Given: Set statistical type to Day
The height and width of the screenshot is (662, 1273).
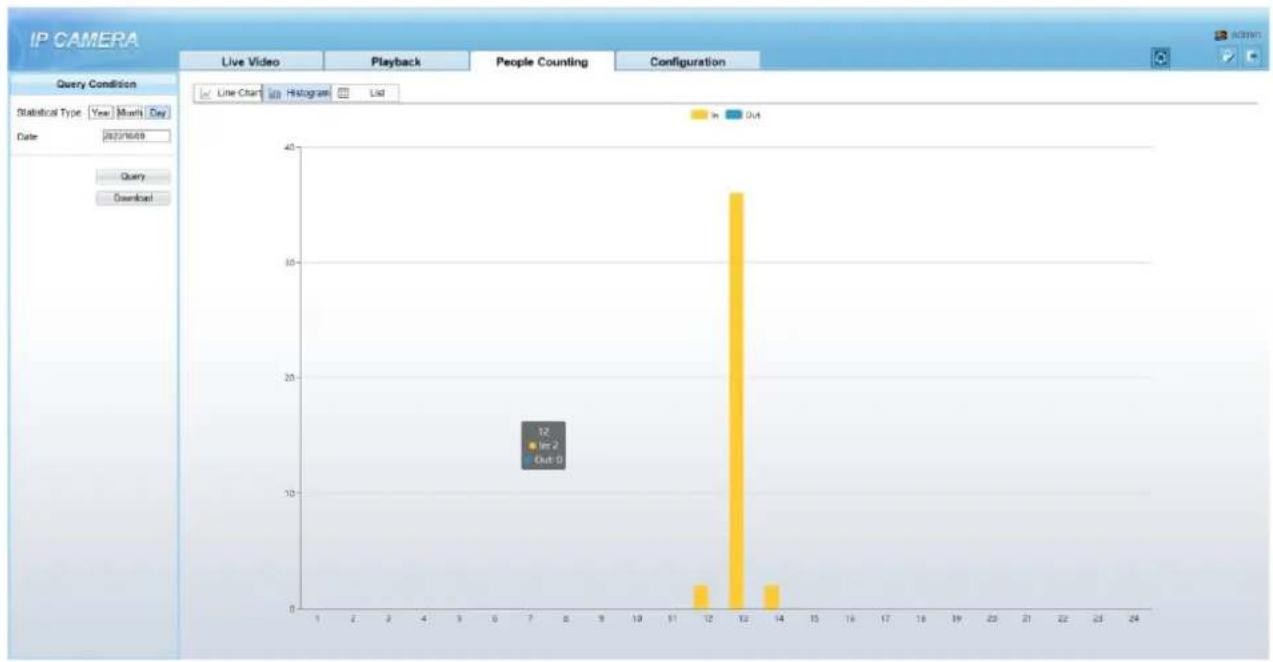Looking at the screenshot, I should point(159,113).
